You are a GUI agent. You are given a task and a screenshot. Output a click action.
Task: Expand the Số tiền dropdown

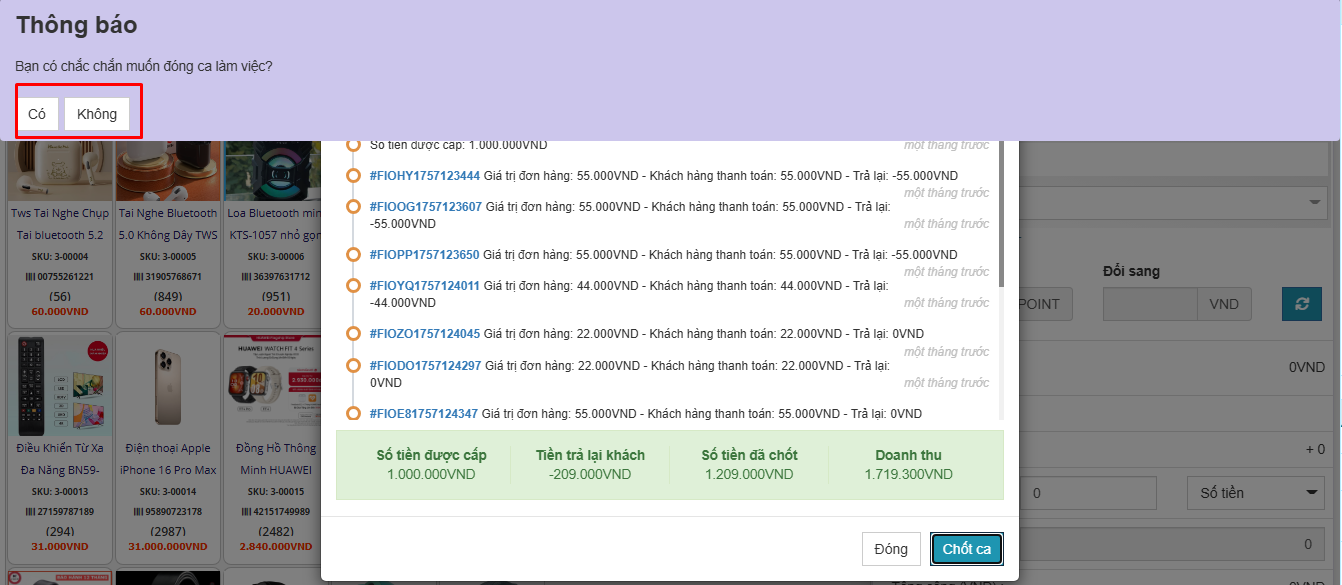[1256, 493]
